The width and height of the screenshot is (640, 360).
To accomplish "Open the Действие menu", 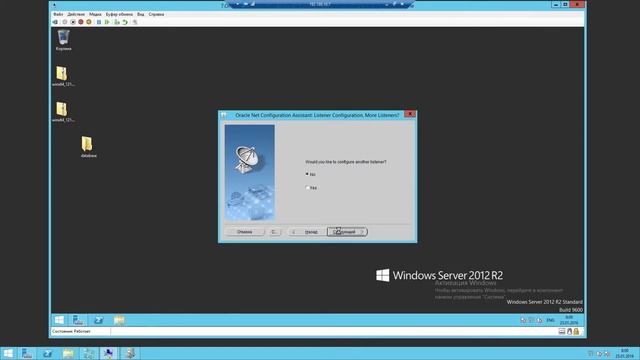I will pyautogui.click(x=76, y=14).
